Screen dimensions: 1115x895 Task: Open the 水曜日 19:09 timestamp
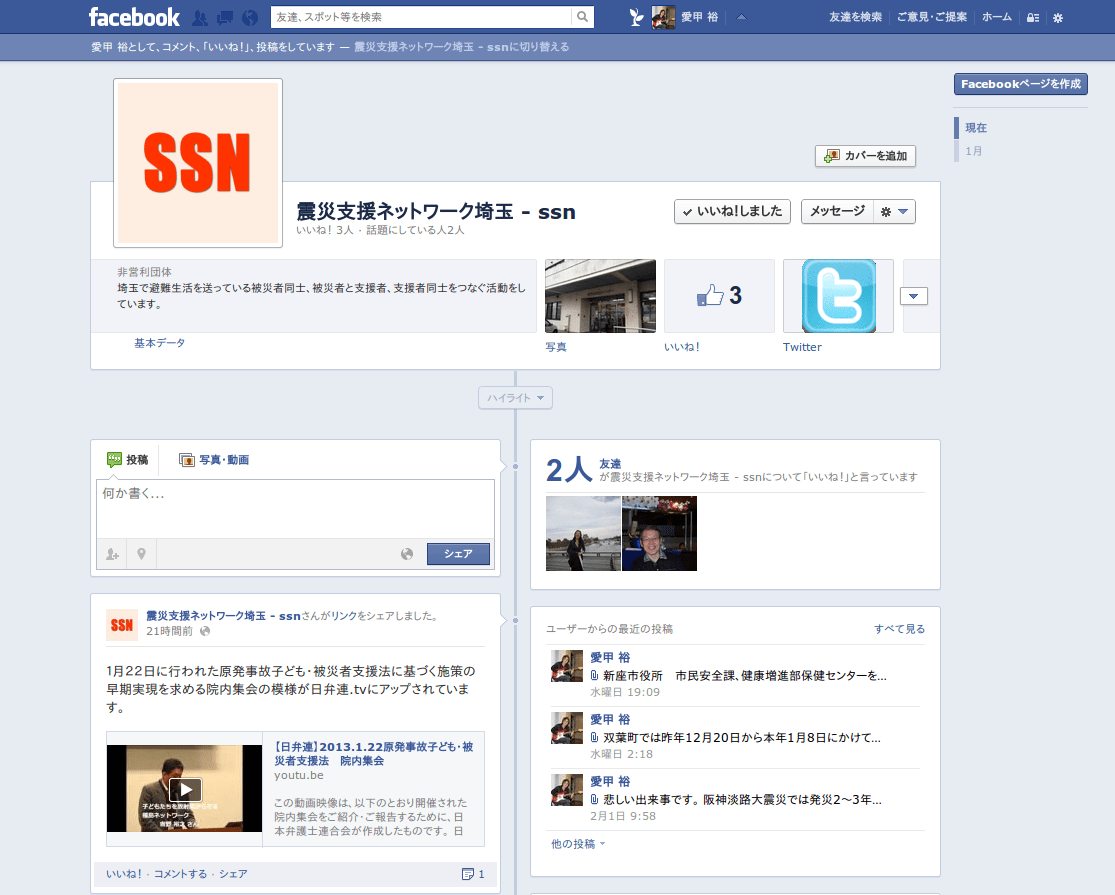coord(625,692)
